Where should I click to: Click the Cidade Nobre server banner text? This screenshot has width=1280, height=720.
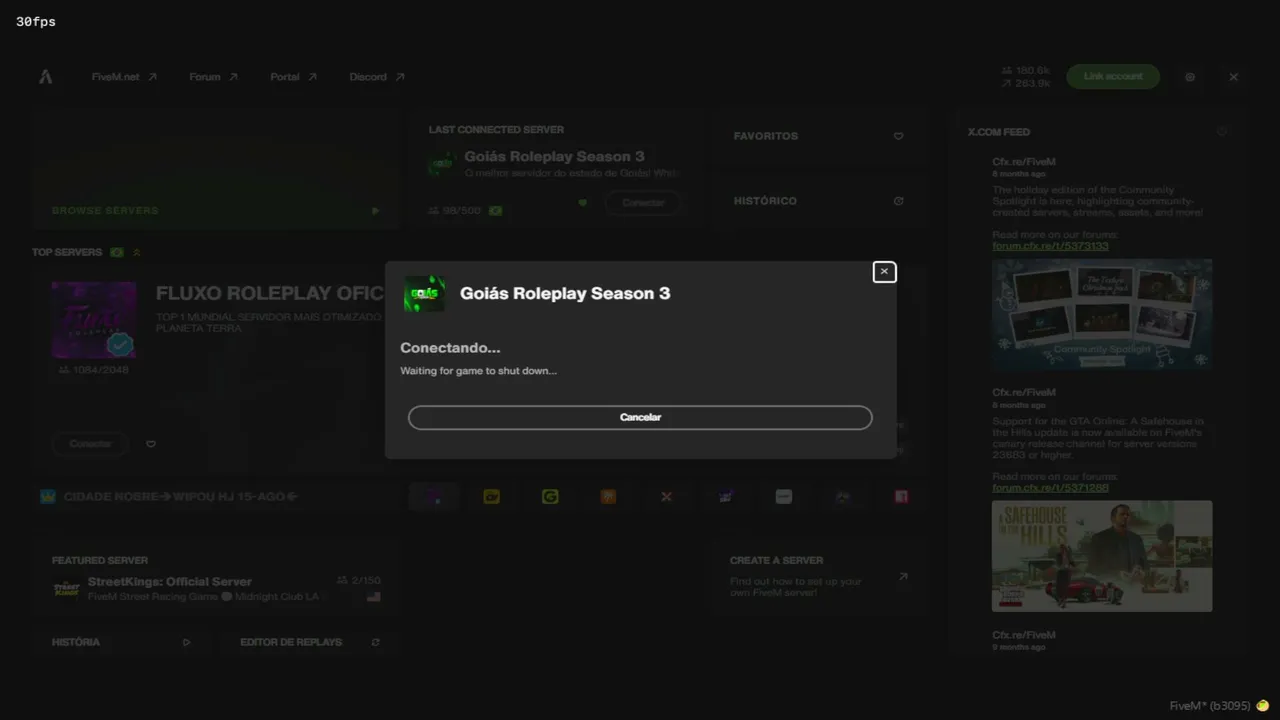click(x=181, y=497)
